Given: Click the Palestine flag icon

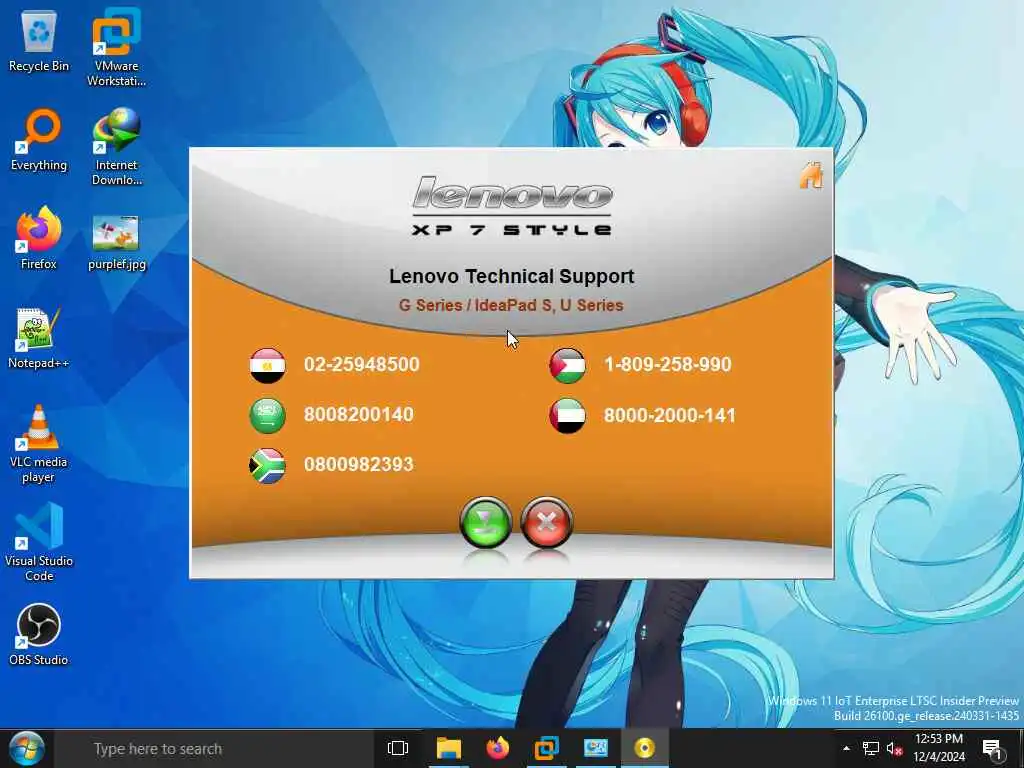Looking at the screenshot, I should pyautogui.click(x=568, y=365).
